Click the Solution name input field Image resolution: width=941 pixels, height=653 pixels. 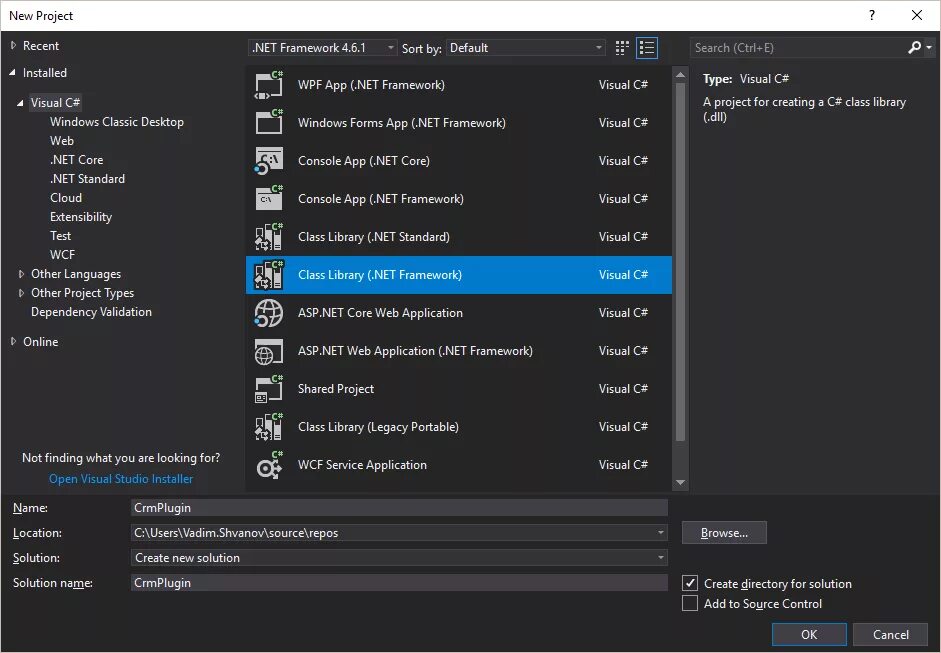click(399, 583)
